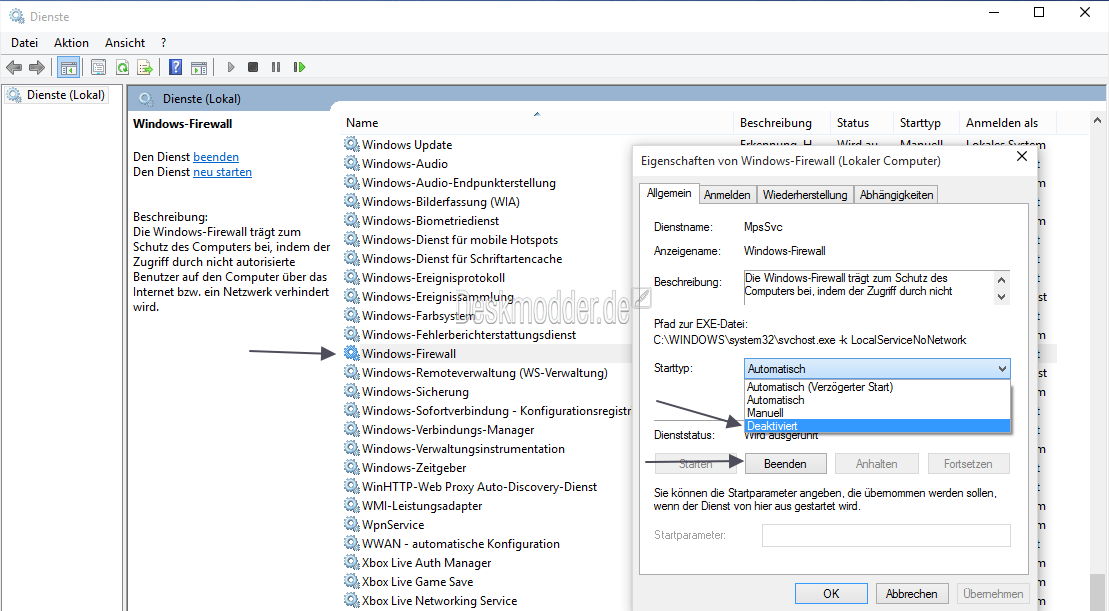Open the Aktion menu
This screenshot has height=611, width=1109.
click(71, 43)
